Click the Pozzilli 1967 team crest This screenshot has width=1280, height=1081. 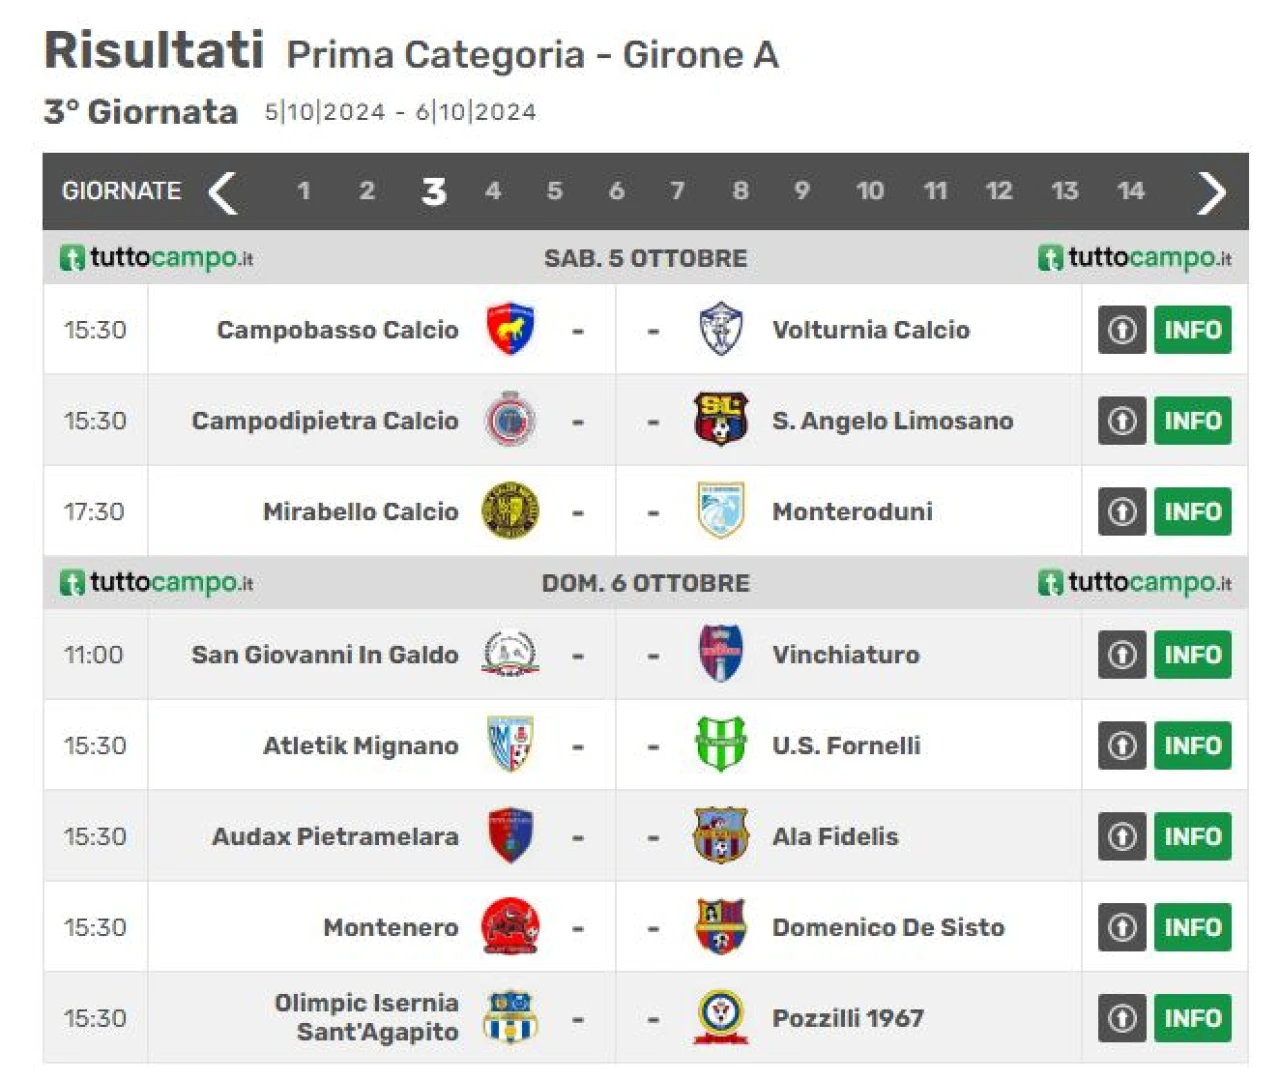(x=720, y=1017)
